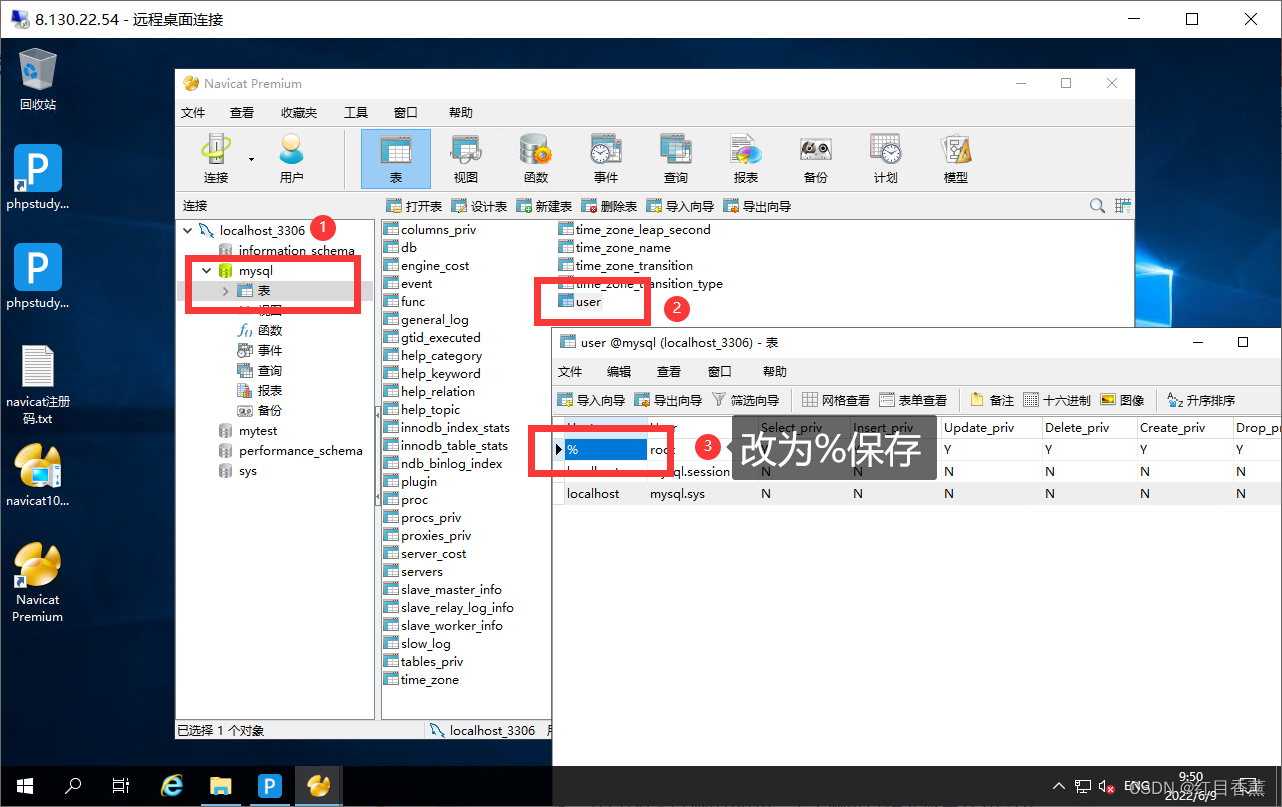Select the 表 (Table) toolbar icon
Screen dimensions: 1282x807
click(x=396, y=158)
